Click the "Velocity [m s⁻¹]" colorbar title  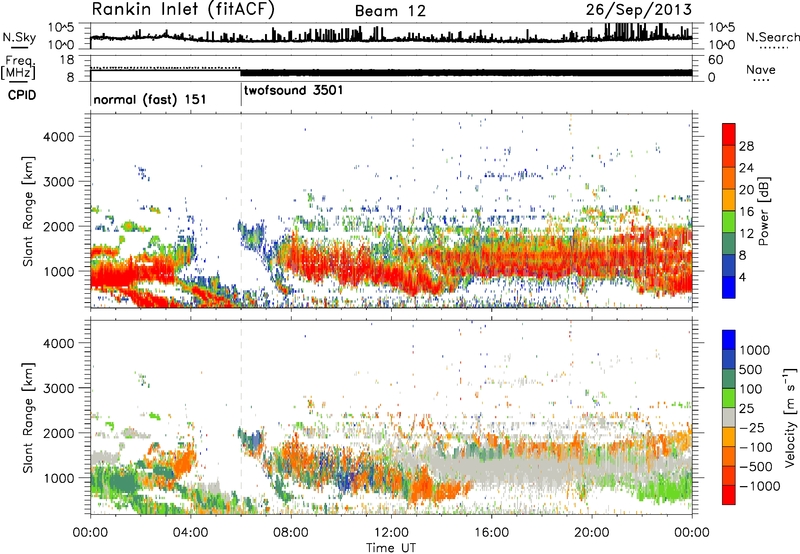click(x=790, y=417)
